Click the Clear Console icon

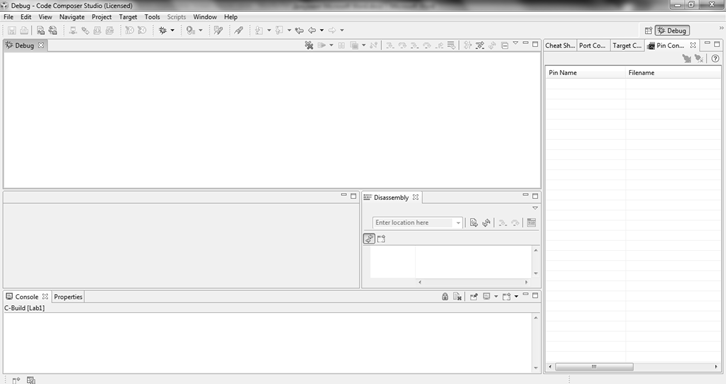click(x=457, y=296)
